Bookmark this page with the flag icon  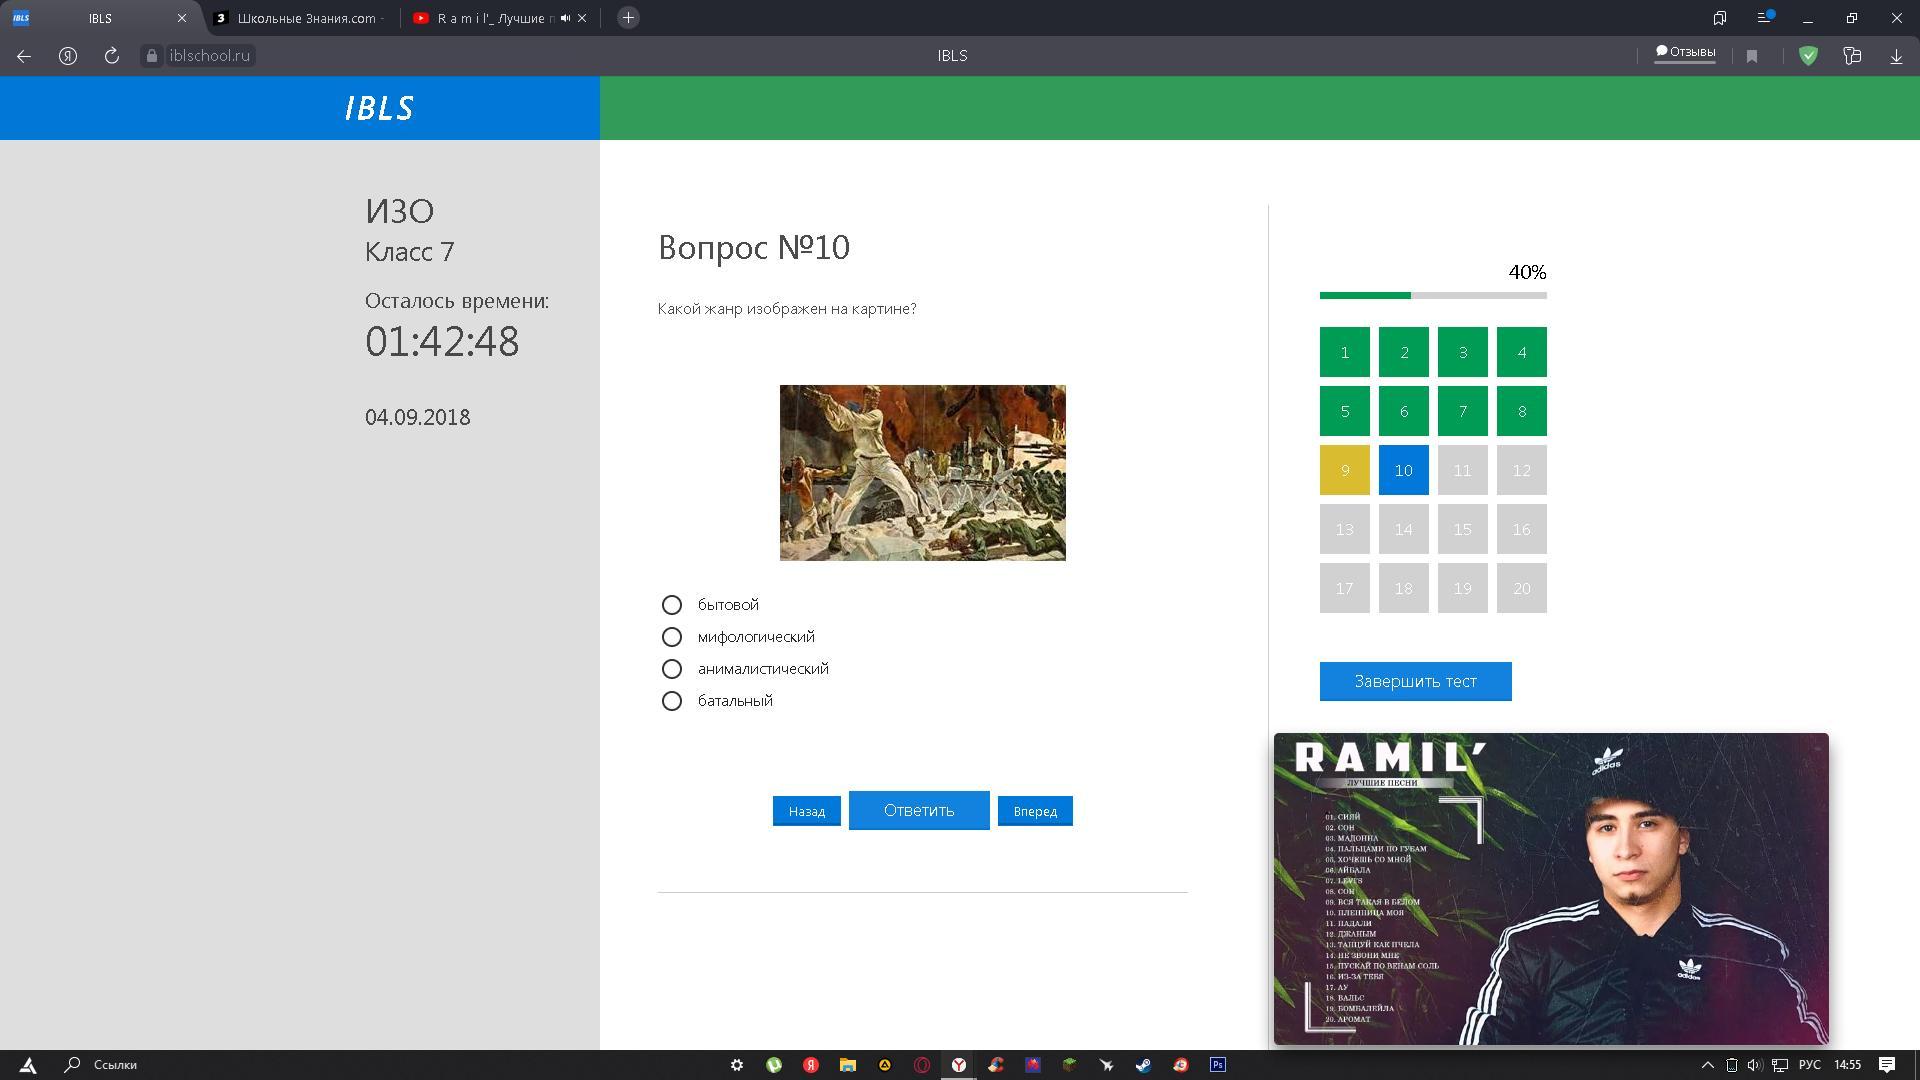[x=1752, y=56]
